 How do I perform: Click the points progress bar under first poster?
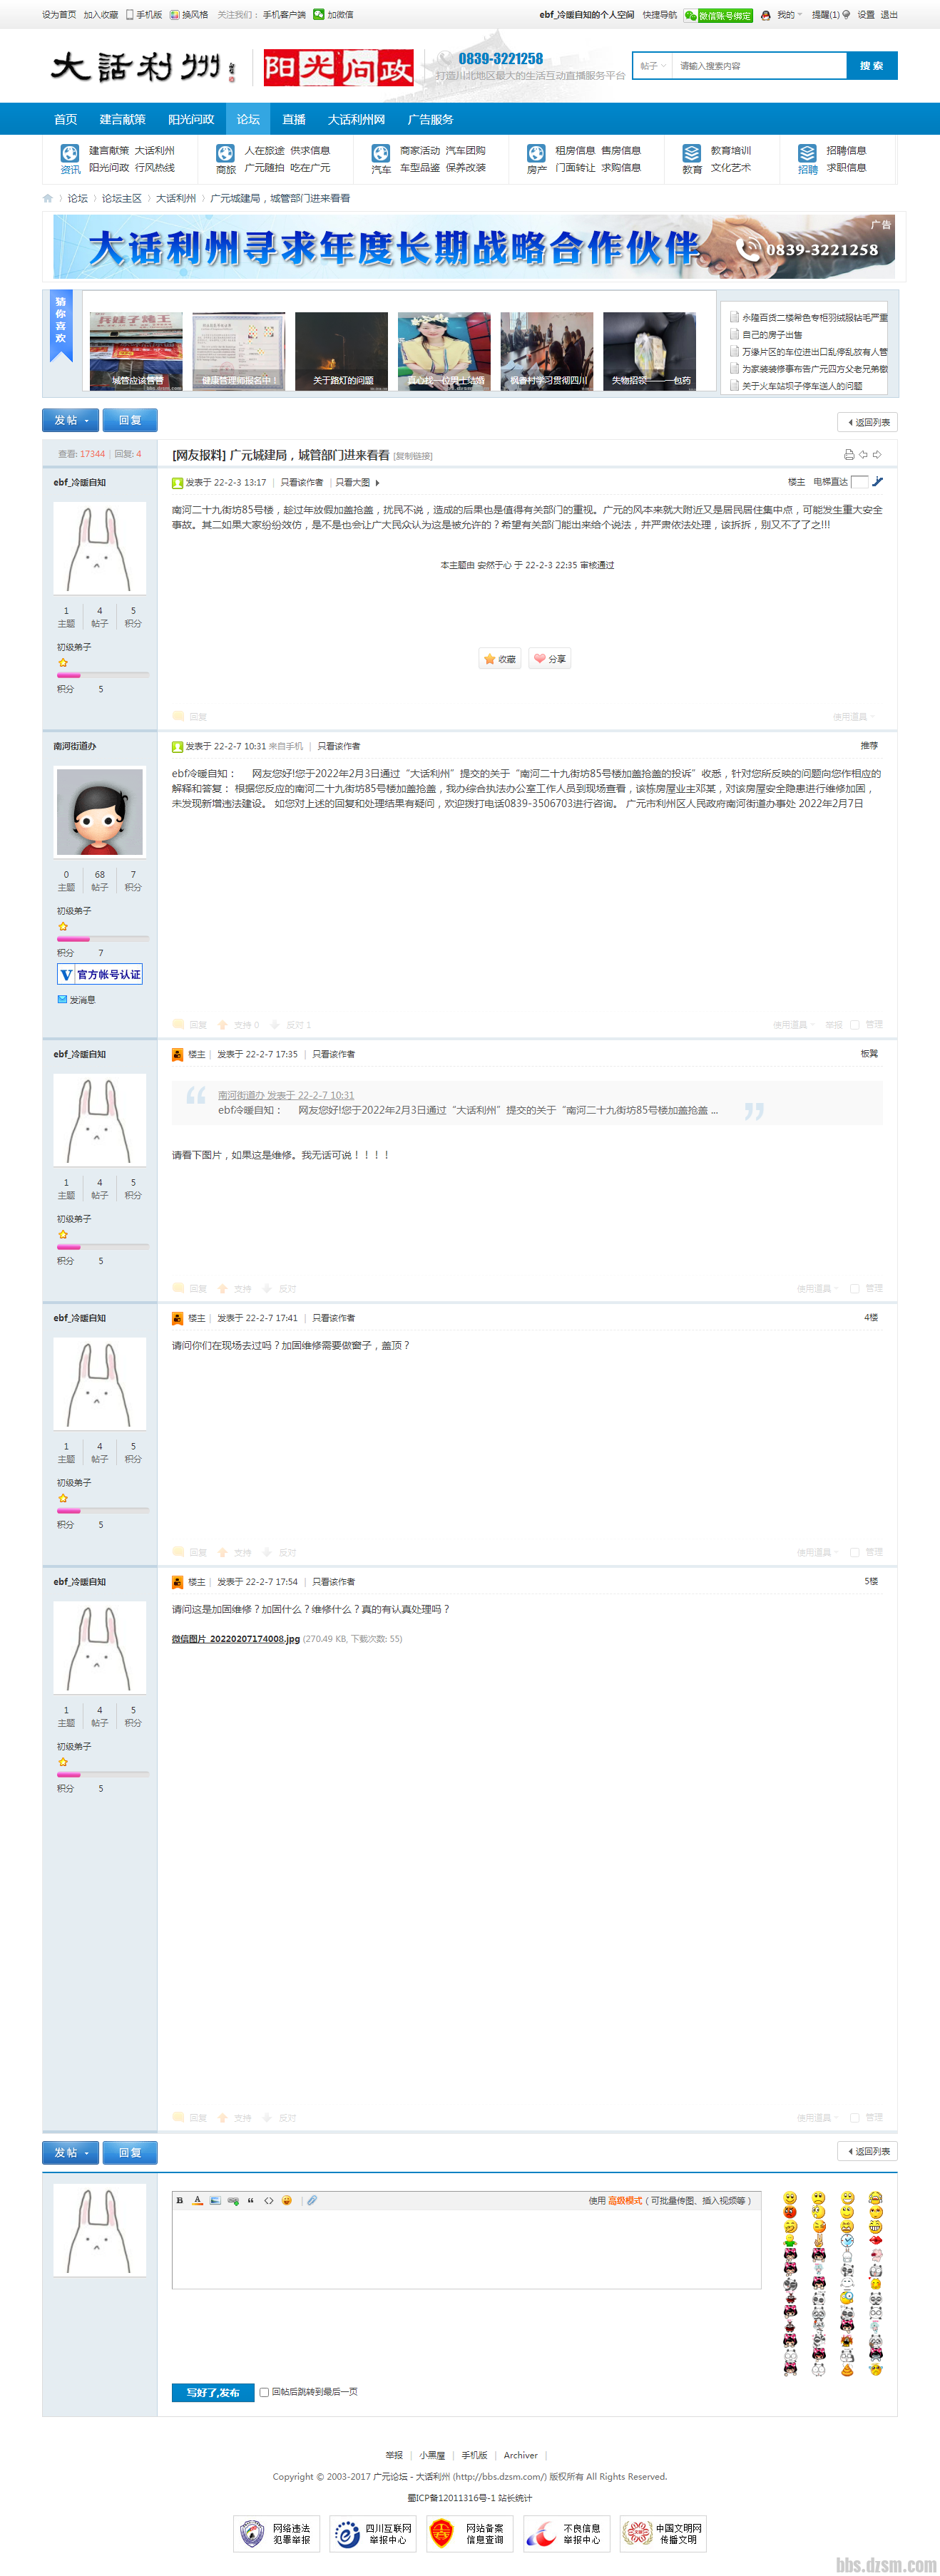[103, 675]
